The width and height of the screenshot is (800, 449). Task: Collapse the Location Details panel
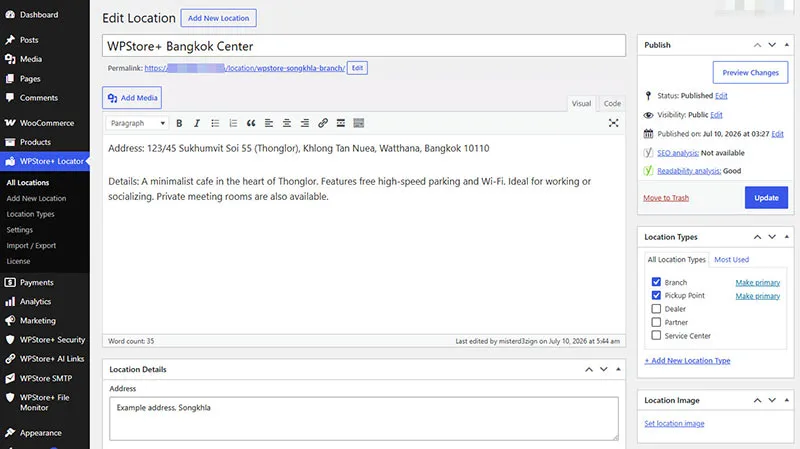(618, 369)
